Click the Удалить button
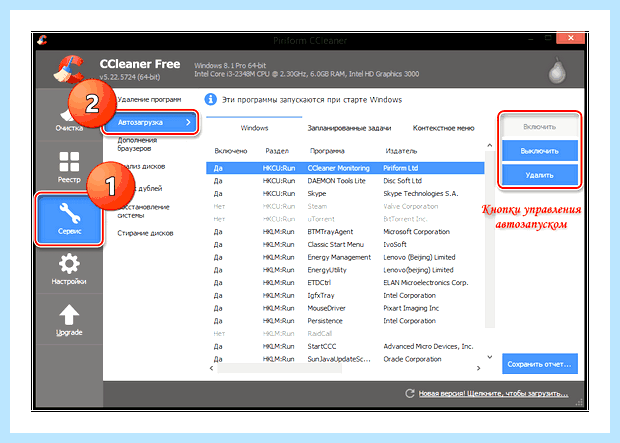 click(540, 175)
